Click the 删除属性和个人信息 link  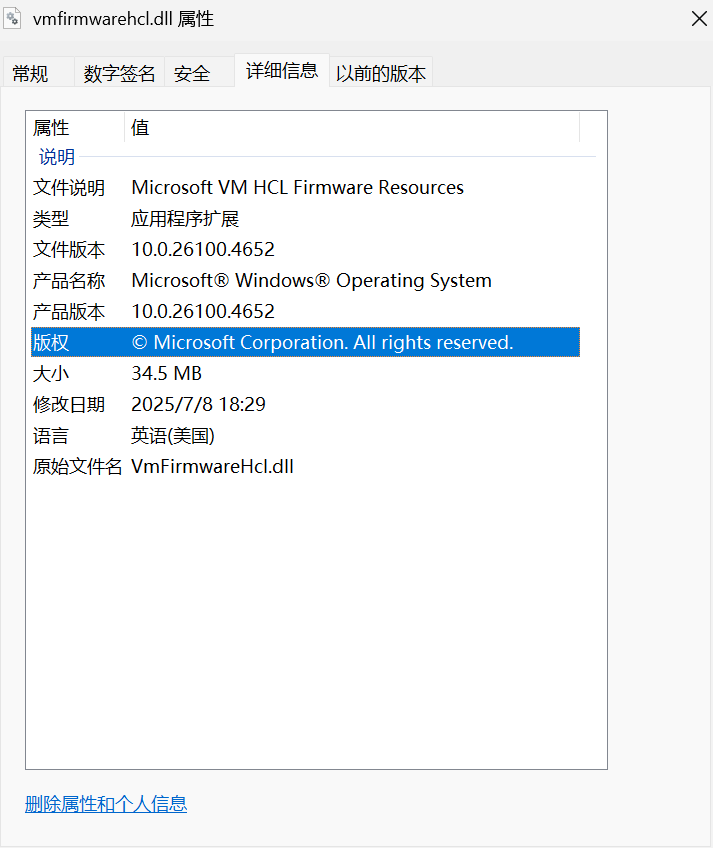point(106,804)
